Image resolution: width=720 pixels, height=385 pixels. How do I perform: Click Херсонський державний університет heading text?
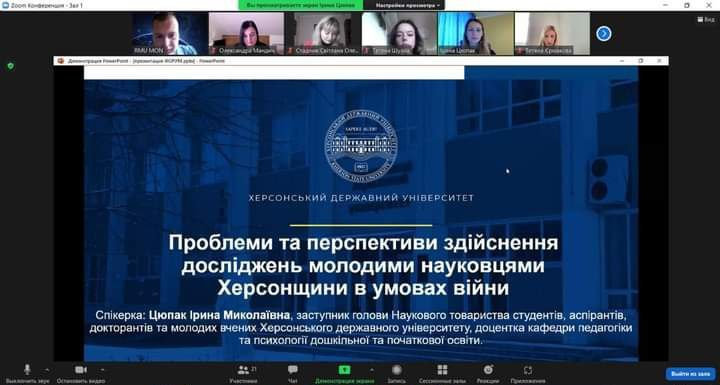pos(361,198)
